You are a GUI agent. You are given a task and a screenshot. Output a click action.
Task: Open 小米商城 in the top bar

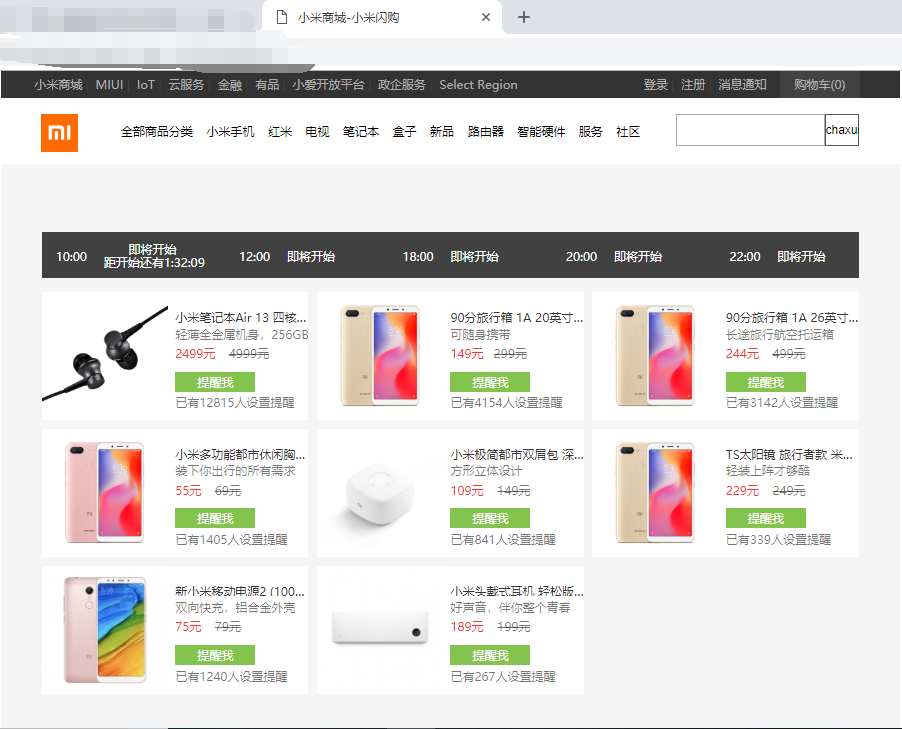tap(58, 85)
